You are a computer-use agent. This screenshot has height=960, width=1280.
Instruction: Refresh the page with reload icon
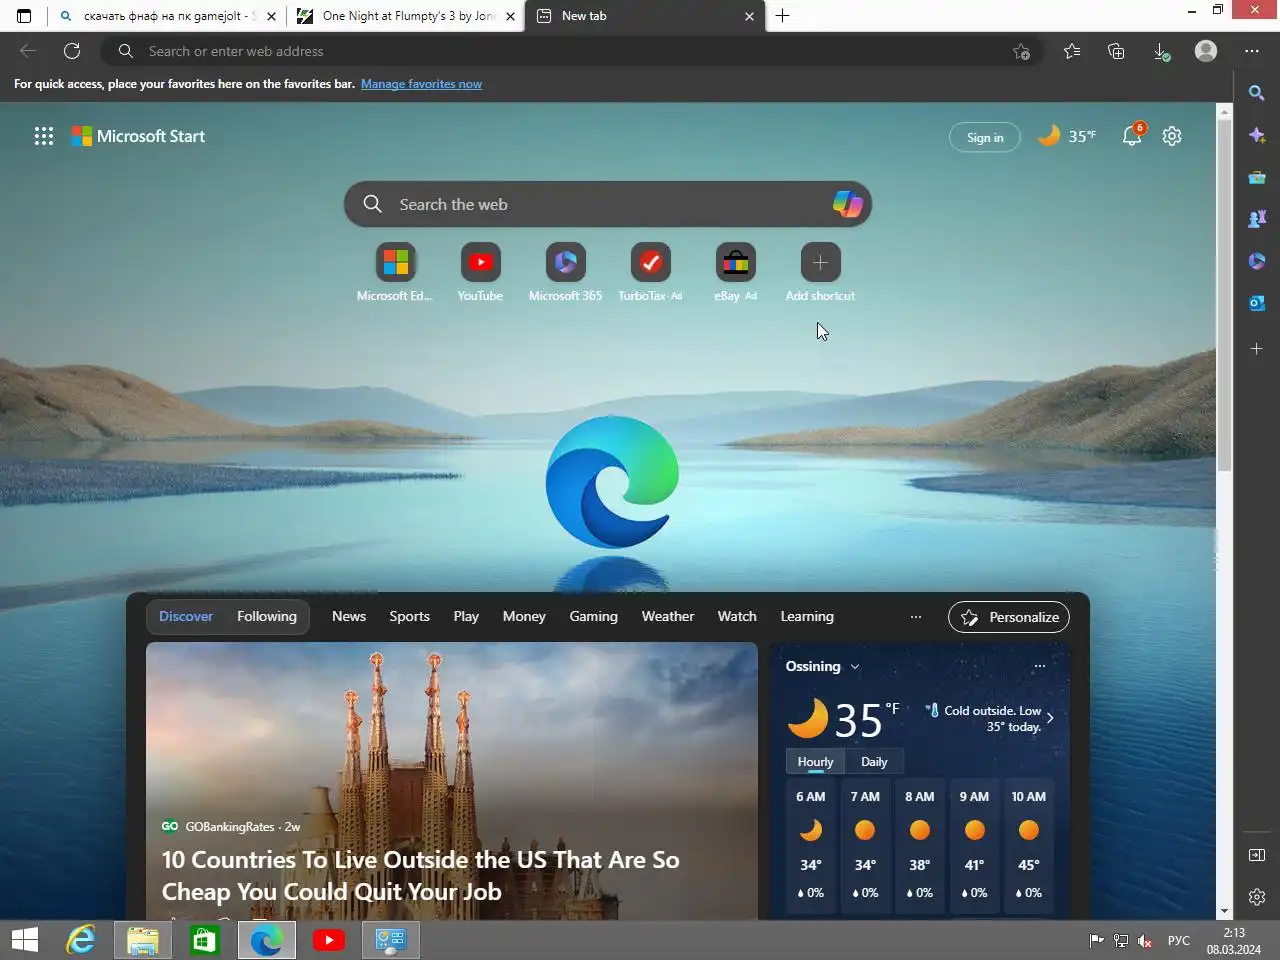pyautogui.click(x=72, y=51)
